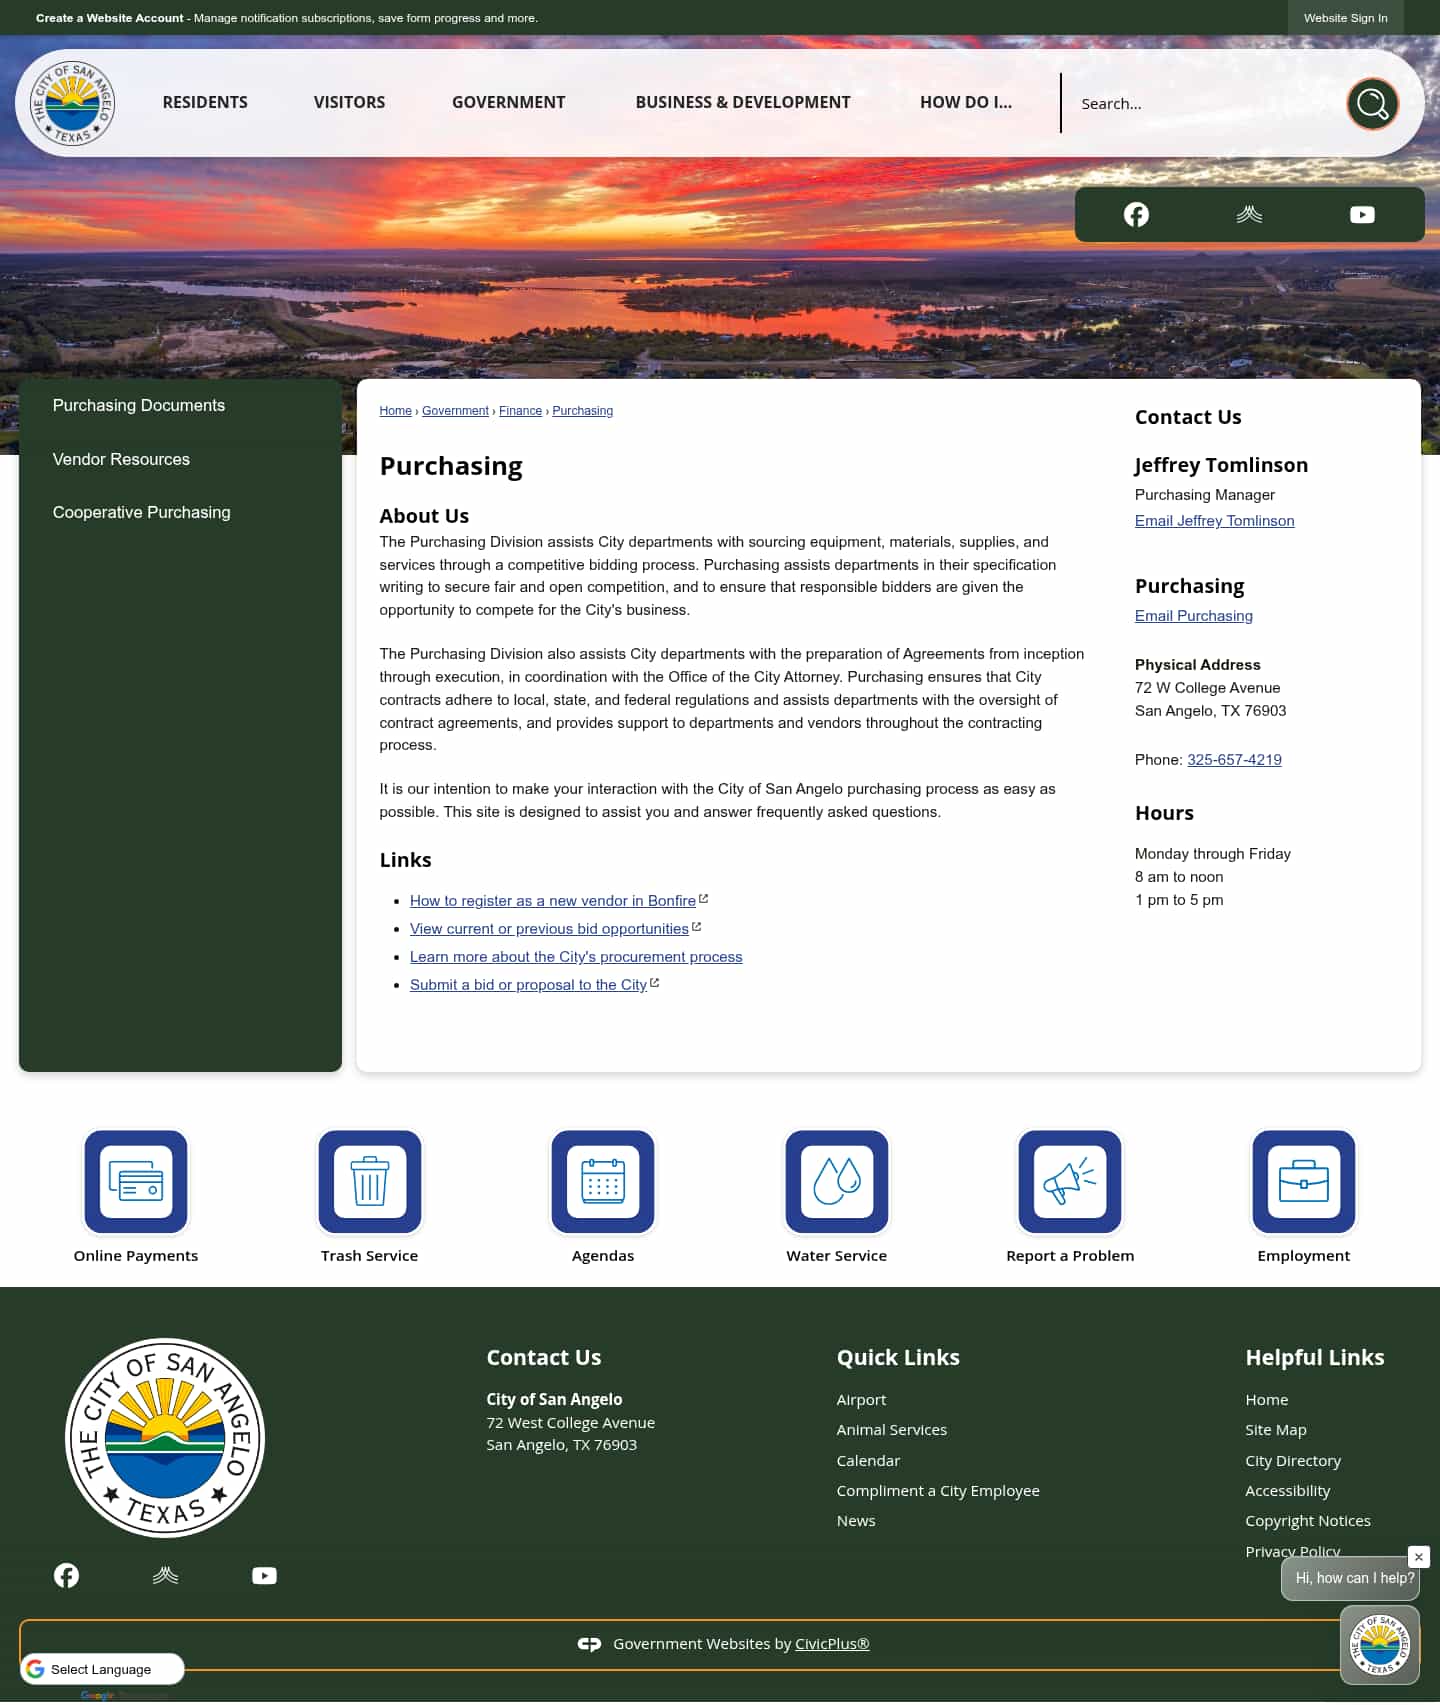This screenshot has height=1705, width=1440.
Task: Open the Trash Service icon
Action: point(370,1181)
